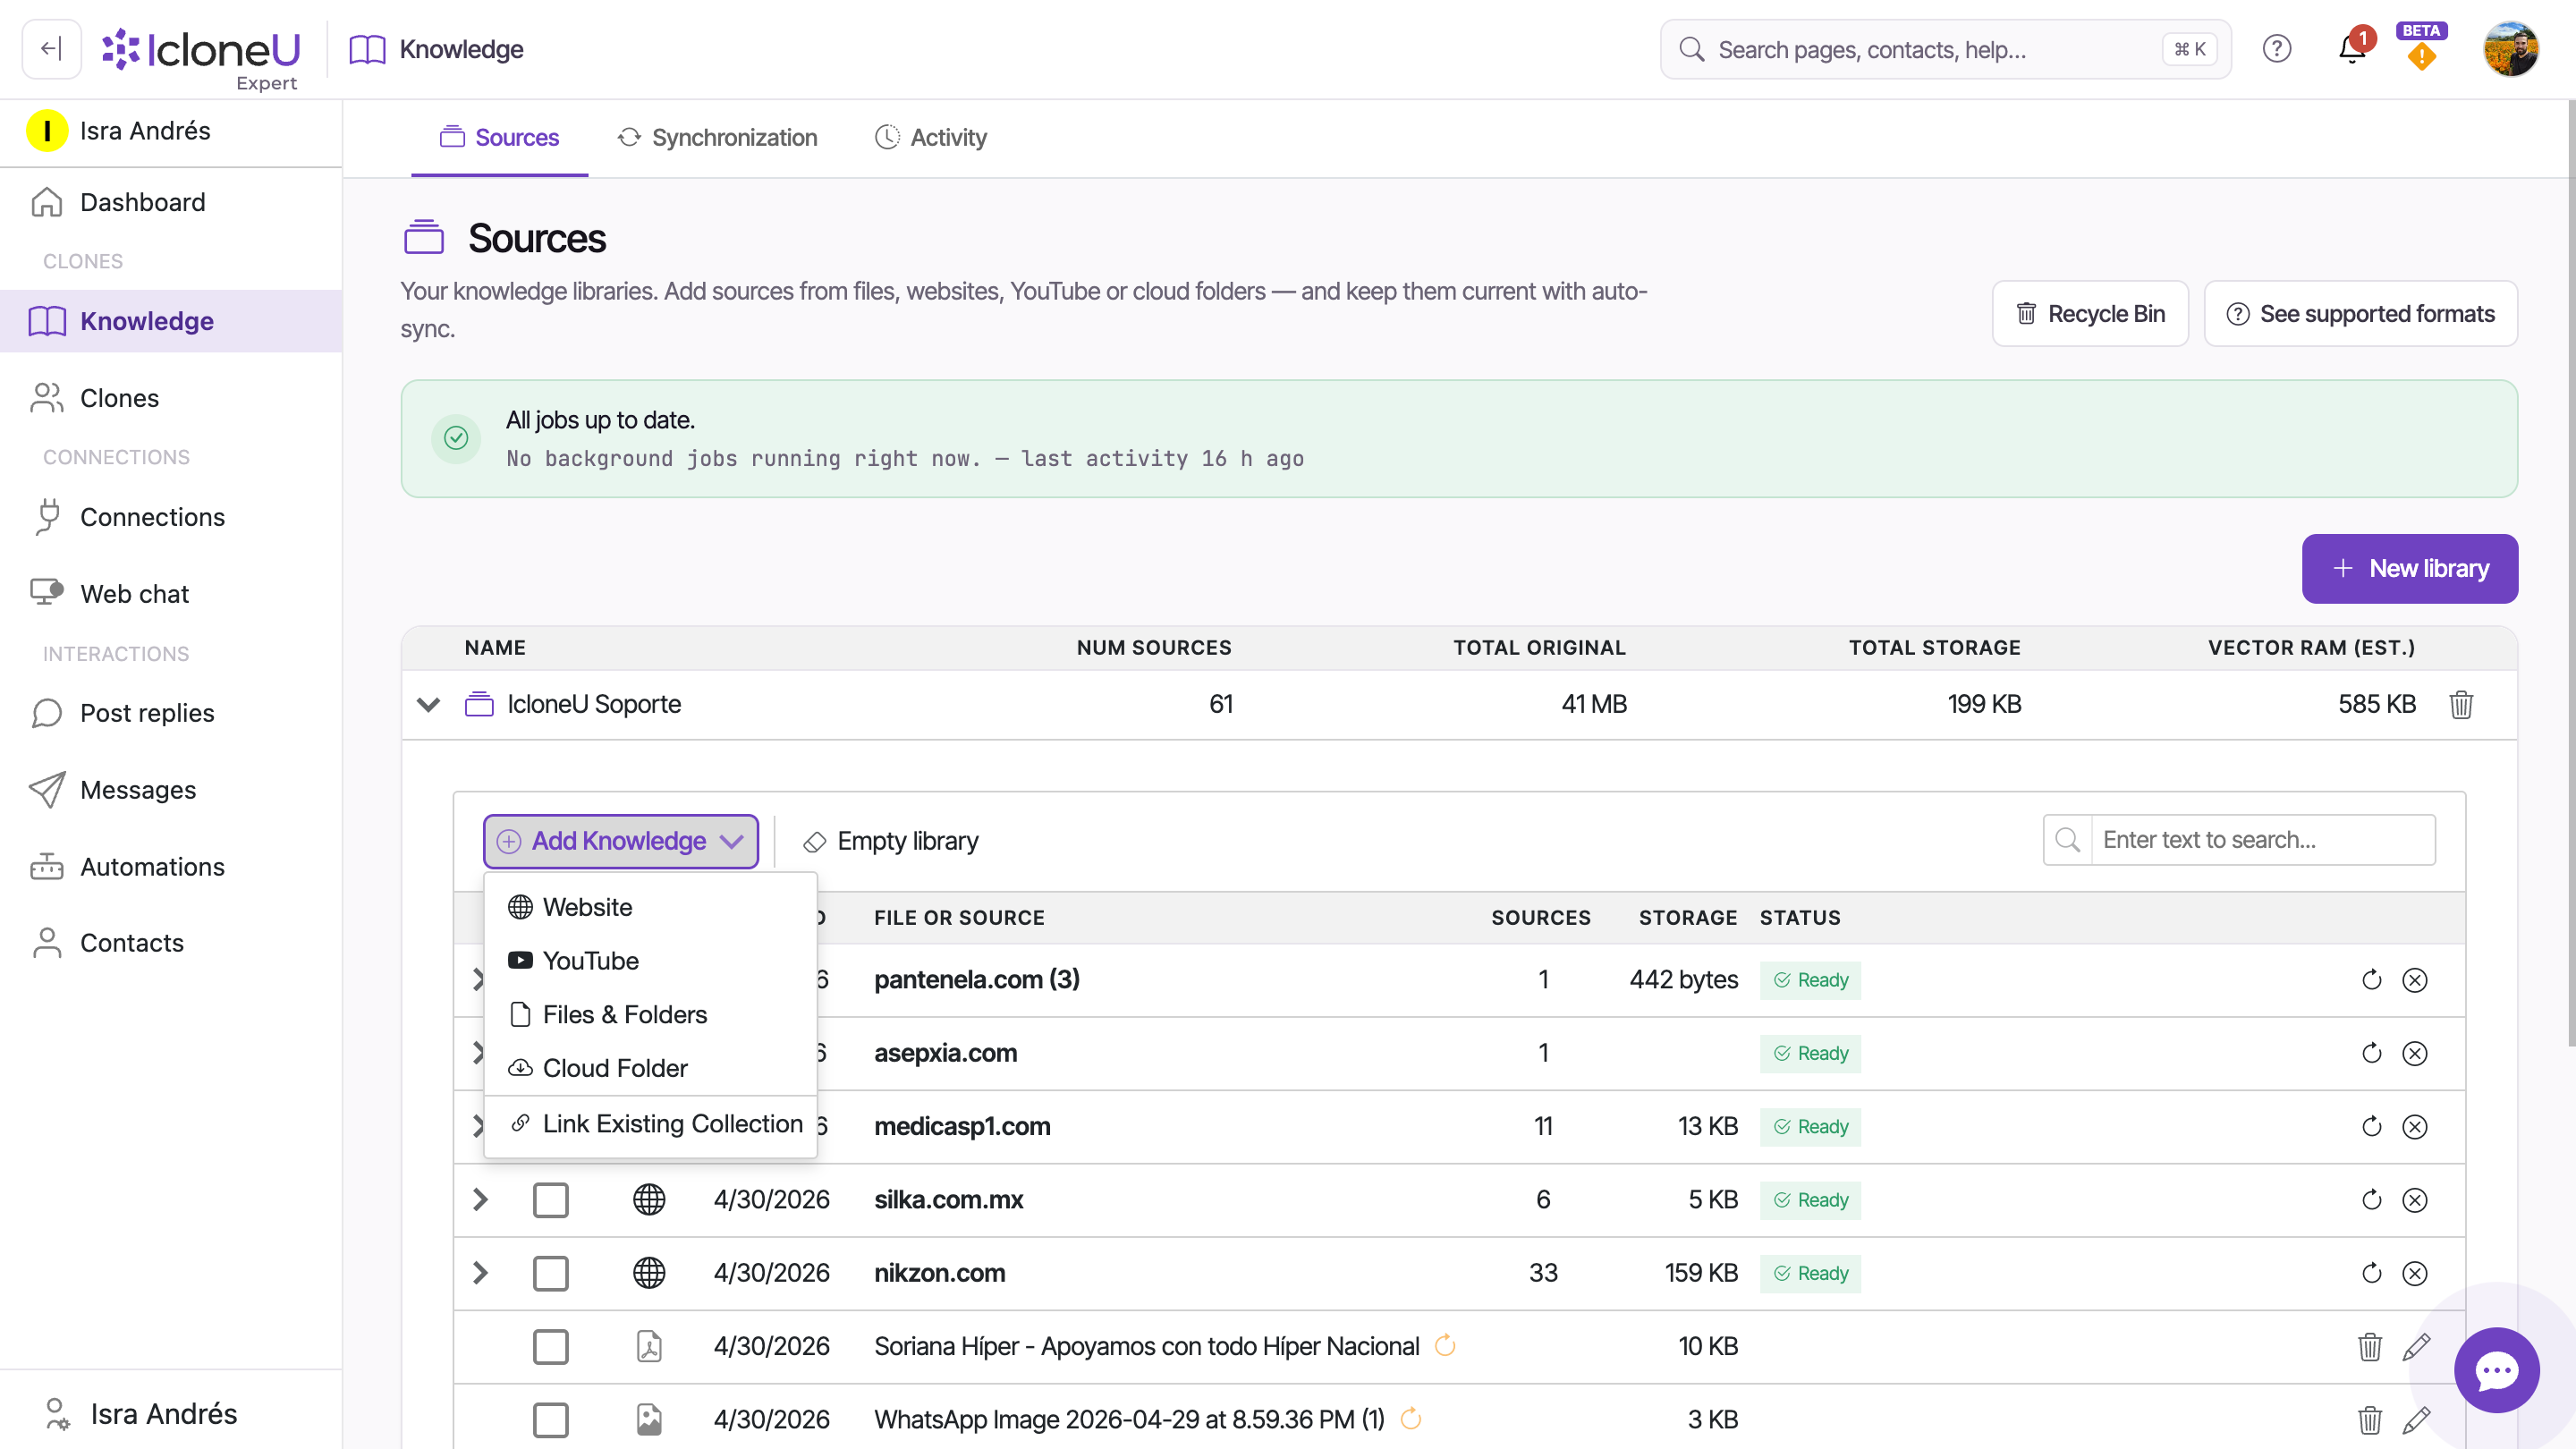
Task: Collapse the sidebar with the arrow button
Action: 51,49
